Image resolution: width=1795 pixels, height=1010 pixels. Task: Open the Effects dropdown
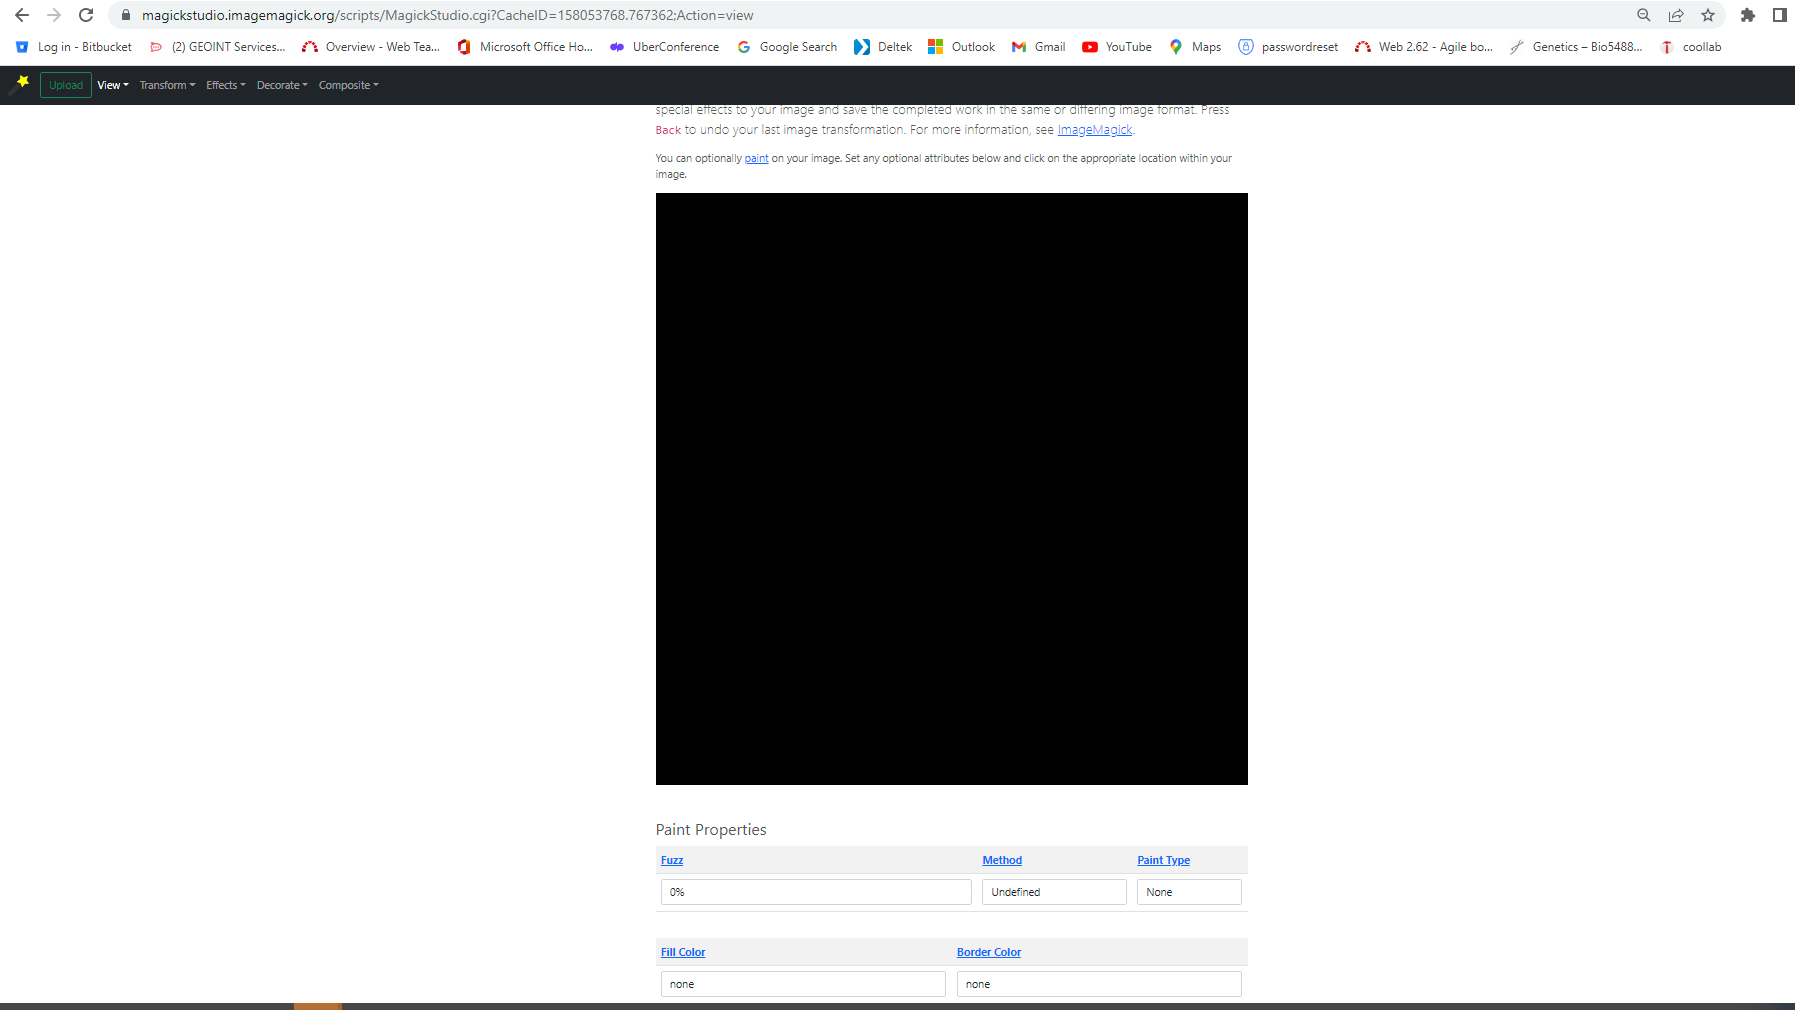click(225, 85)
